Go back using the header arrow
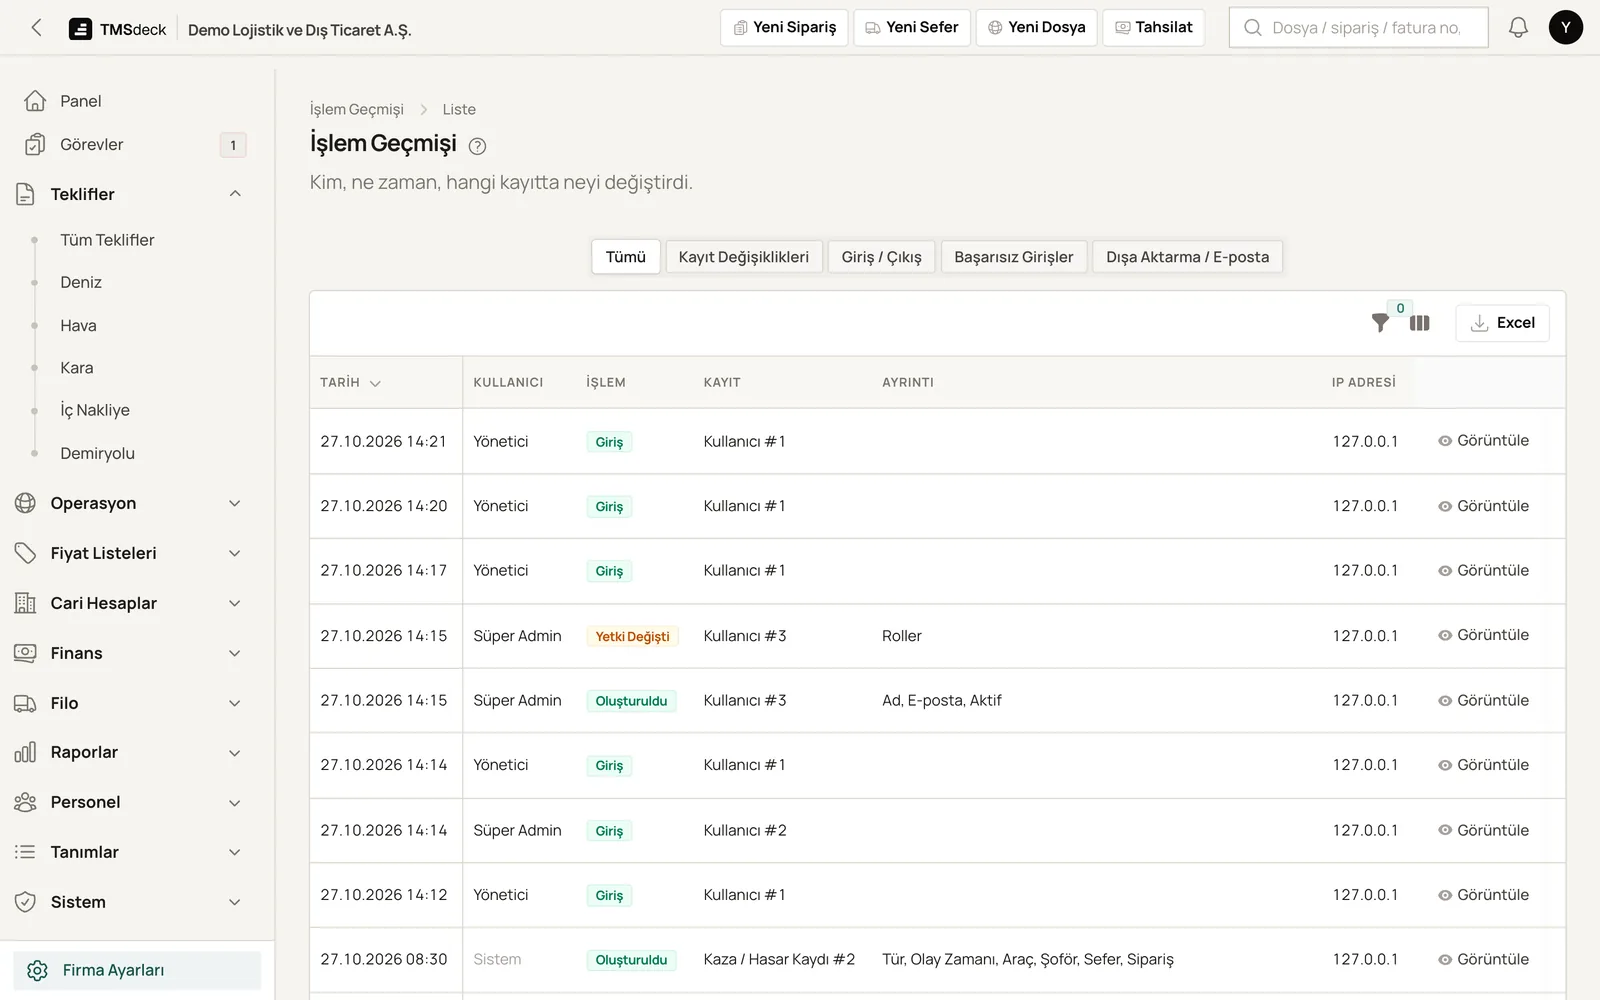 [37, 28]
